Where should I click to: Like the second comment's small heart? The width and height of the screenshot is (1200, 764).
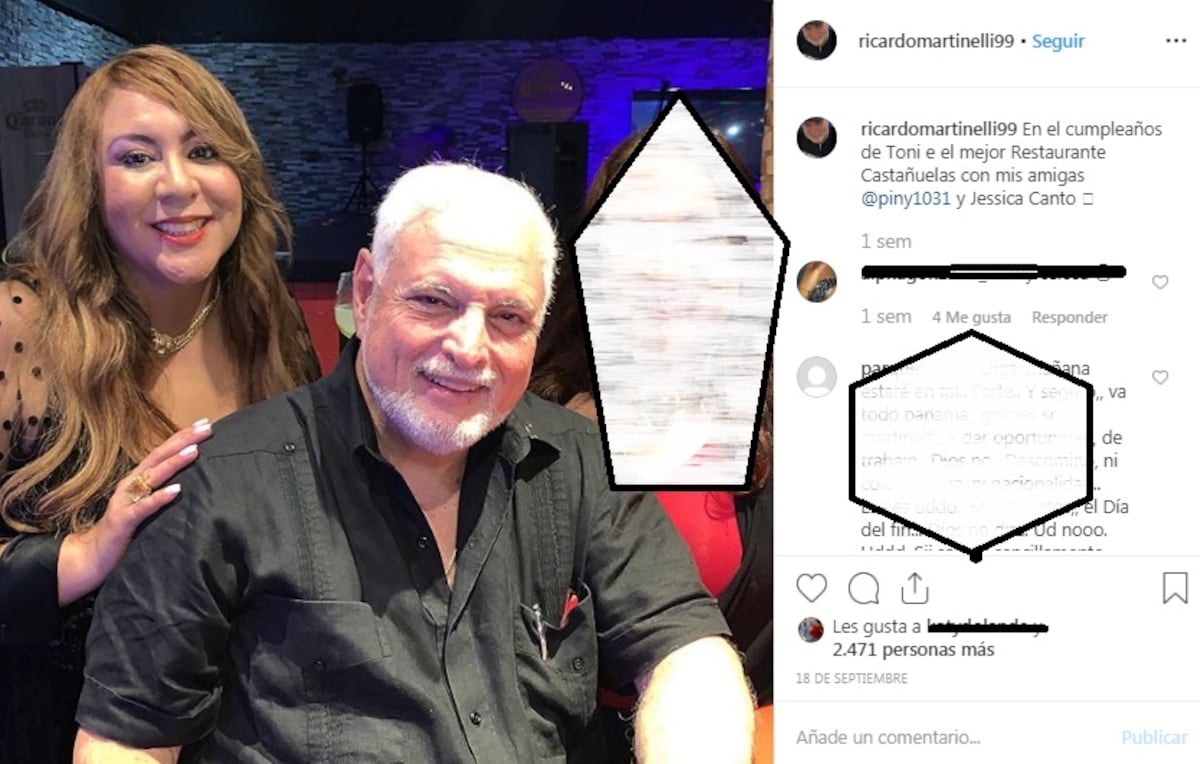tap(1160, 378)
